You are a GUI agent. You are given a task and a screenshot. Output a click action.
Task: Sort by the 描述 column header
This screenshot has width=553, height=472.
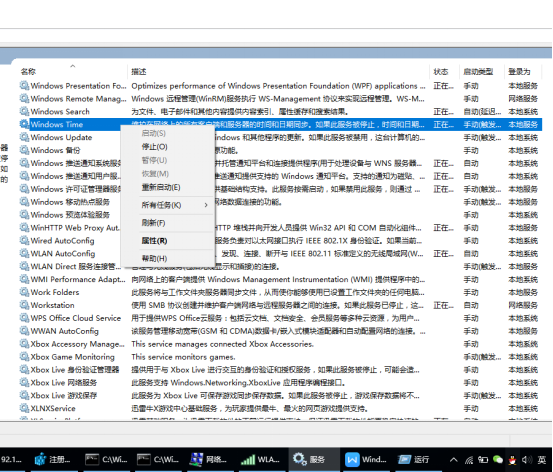279,71
